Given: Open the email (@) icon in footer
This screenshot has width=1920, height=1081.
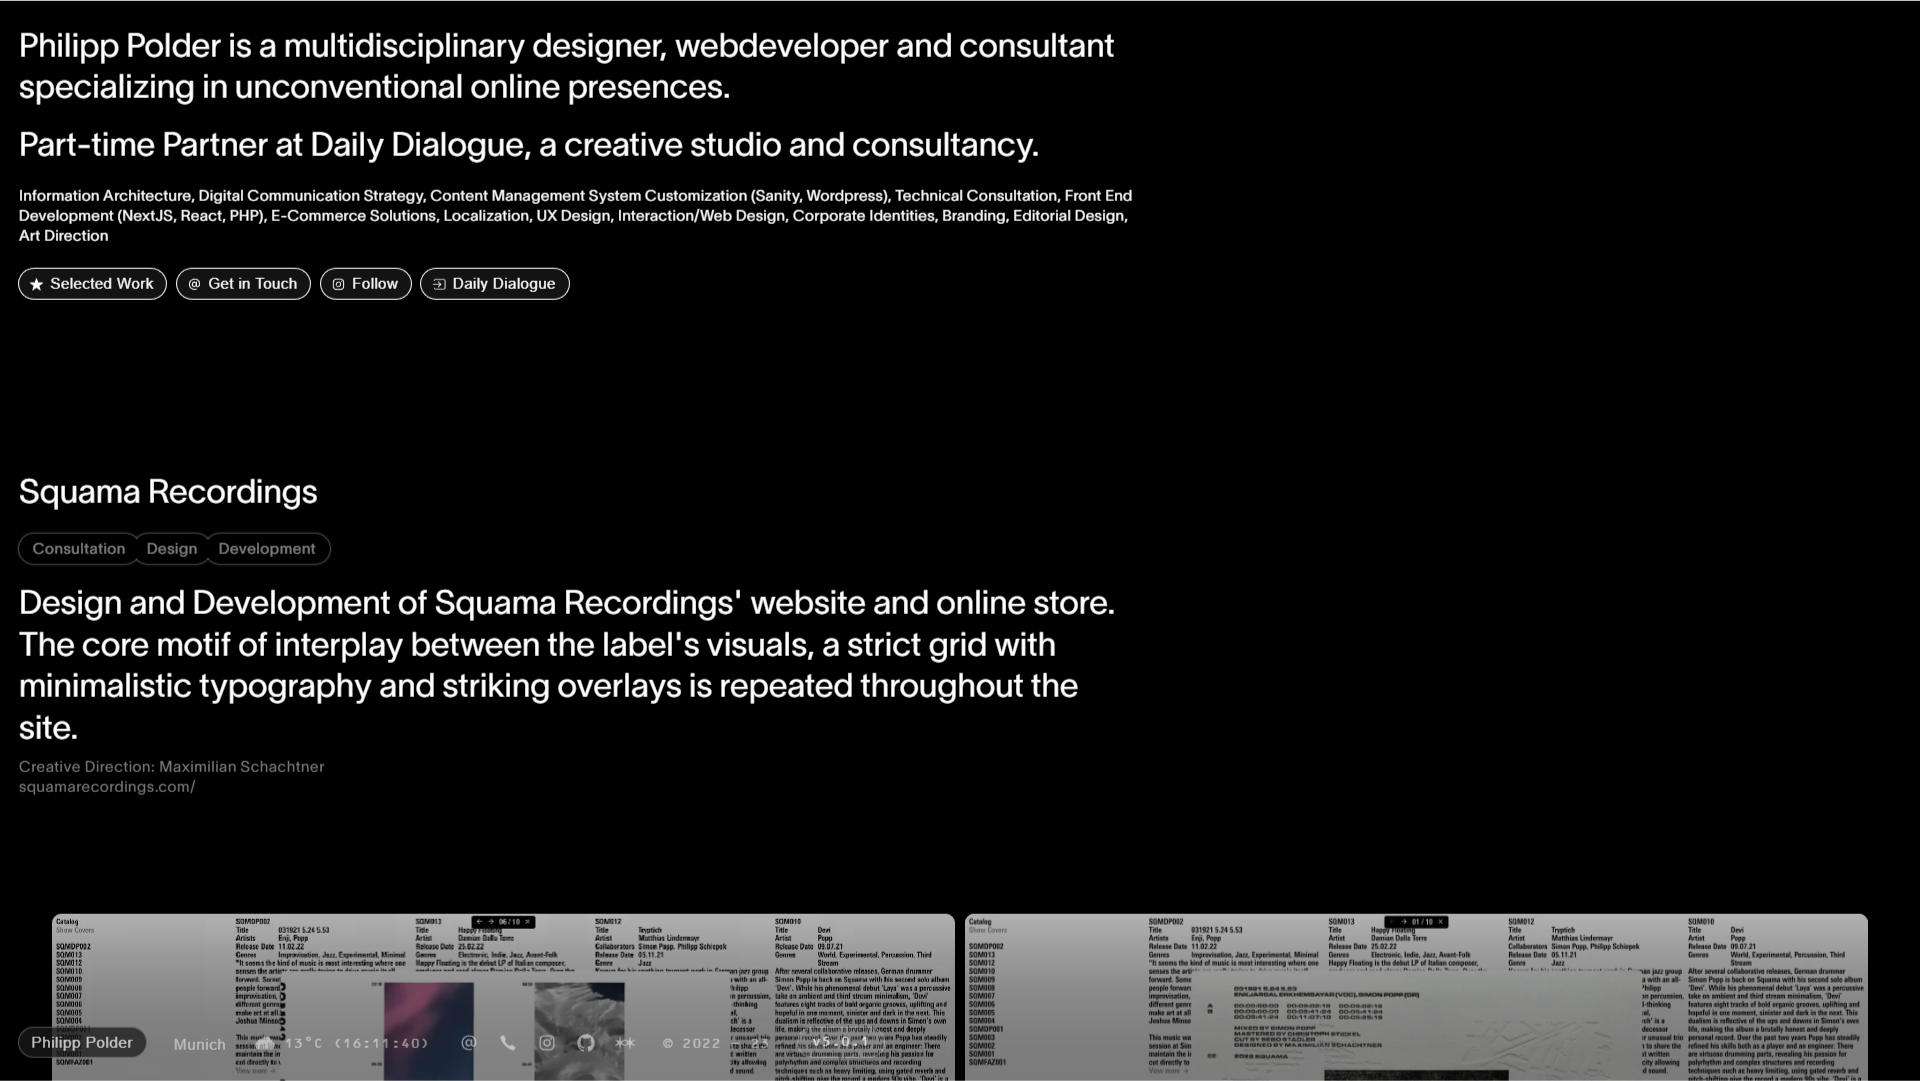Looking at the screenshot, I should pos(468,1043).
